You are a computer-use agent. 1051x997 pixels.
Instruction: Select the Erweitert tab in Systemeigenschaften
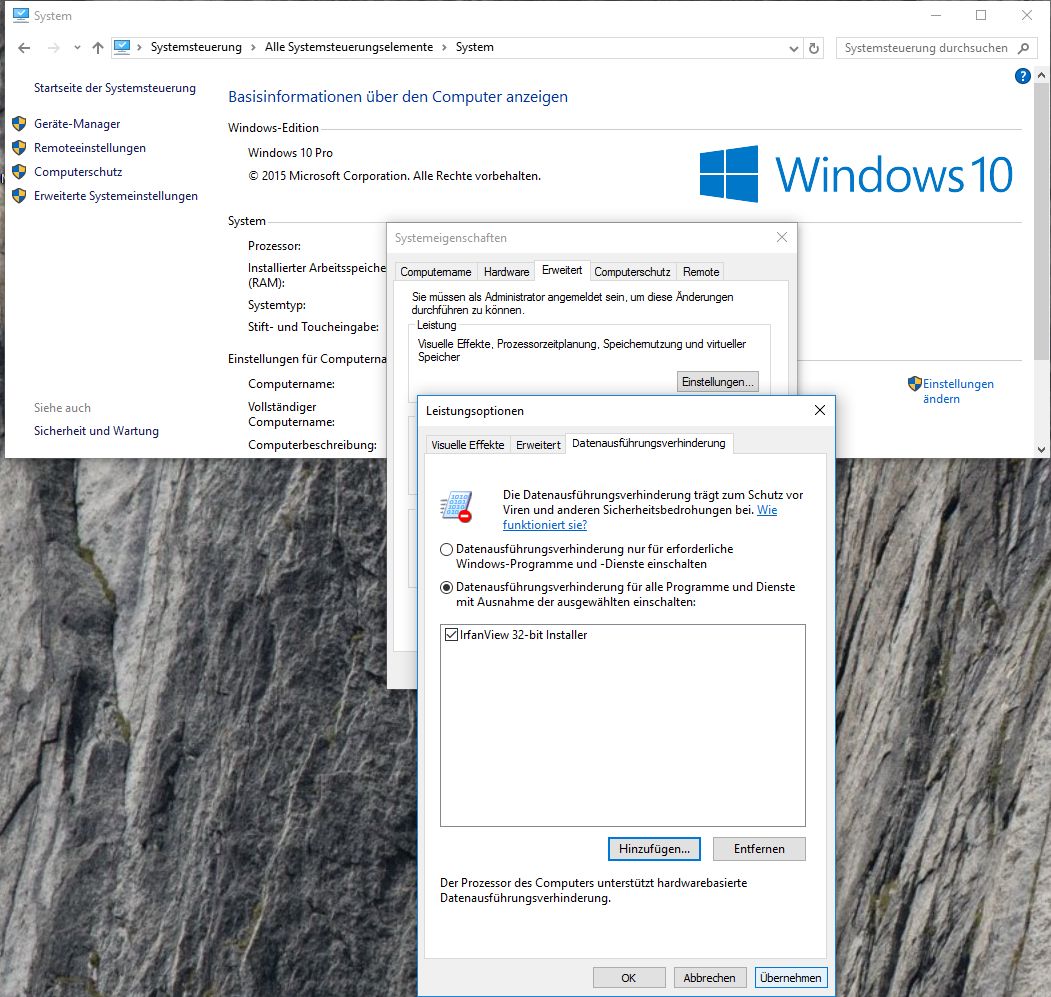point(562,270)
